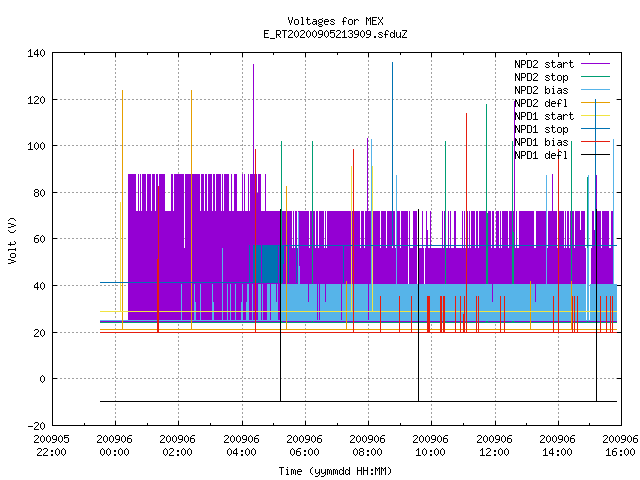Click the yellow NPD1 start legend line
Viewport: 640px width, 480px height.
596,116
